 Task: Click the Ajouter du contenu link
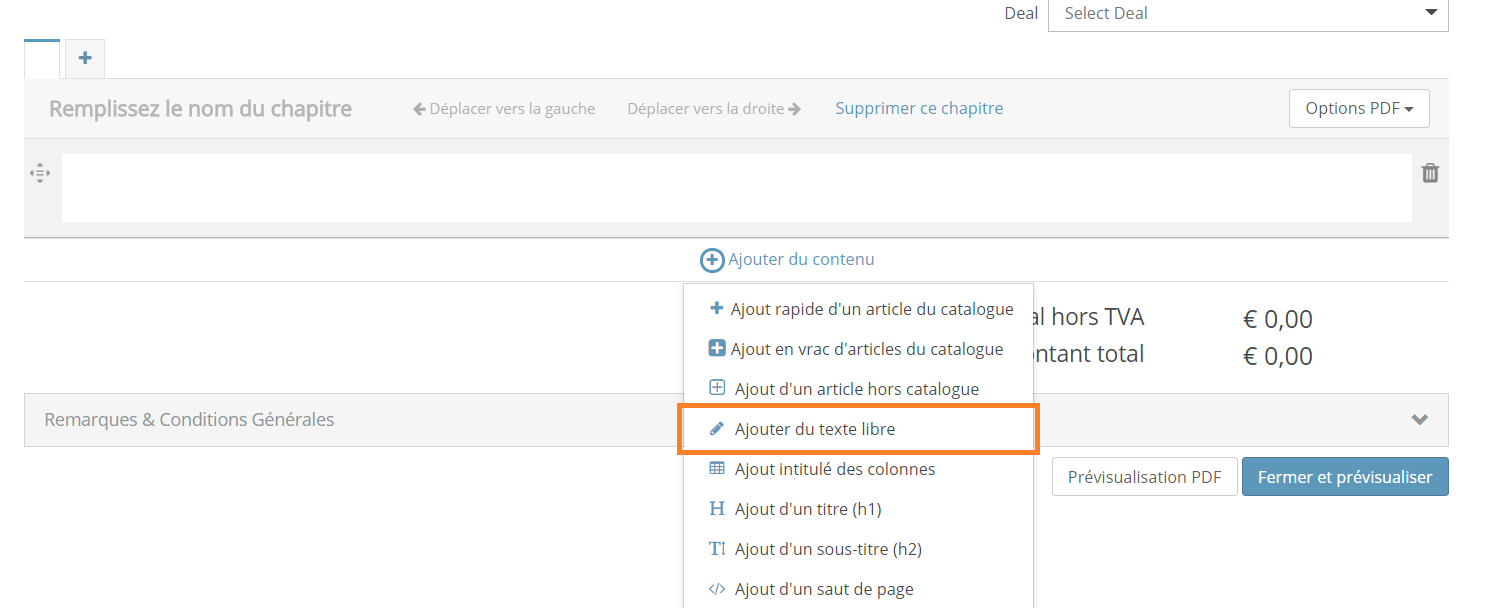(801, 259)
